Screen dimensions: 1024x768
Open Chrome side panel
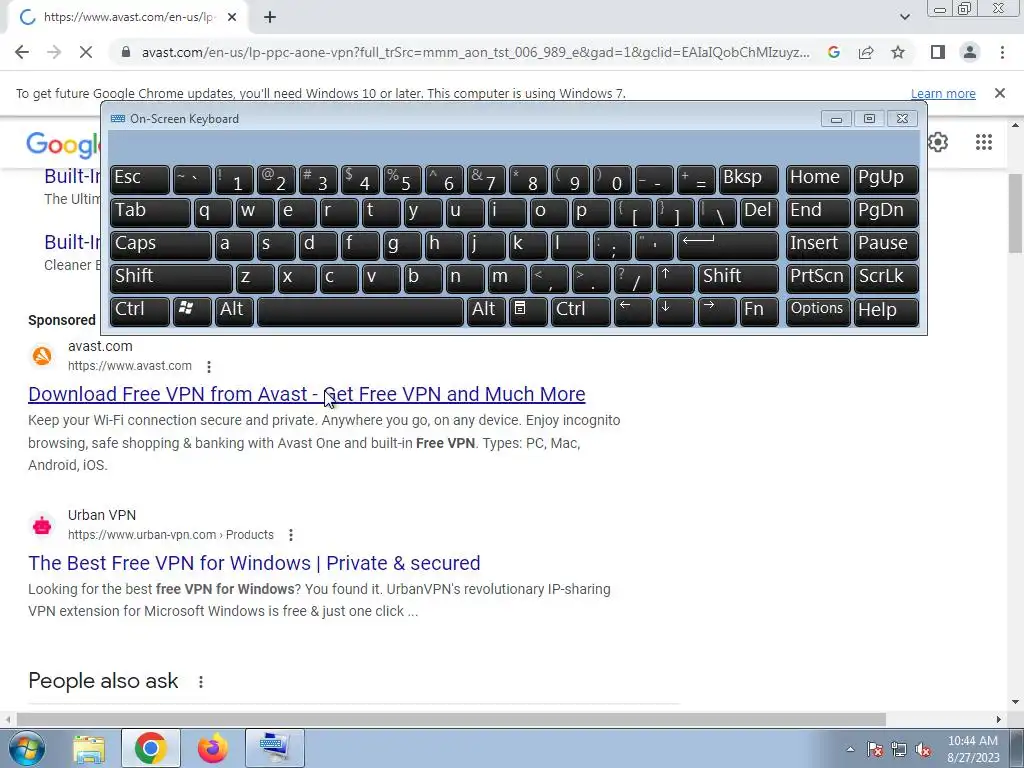click(938, 52)
